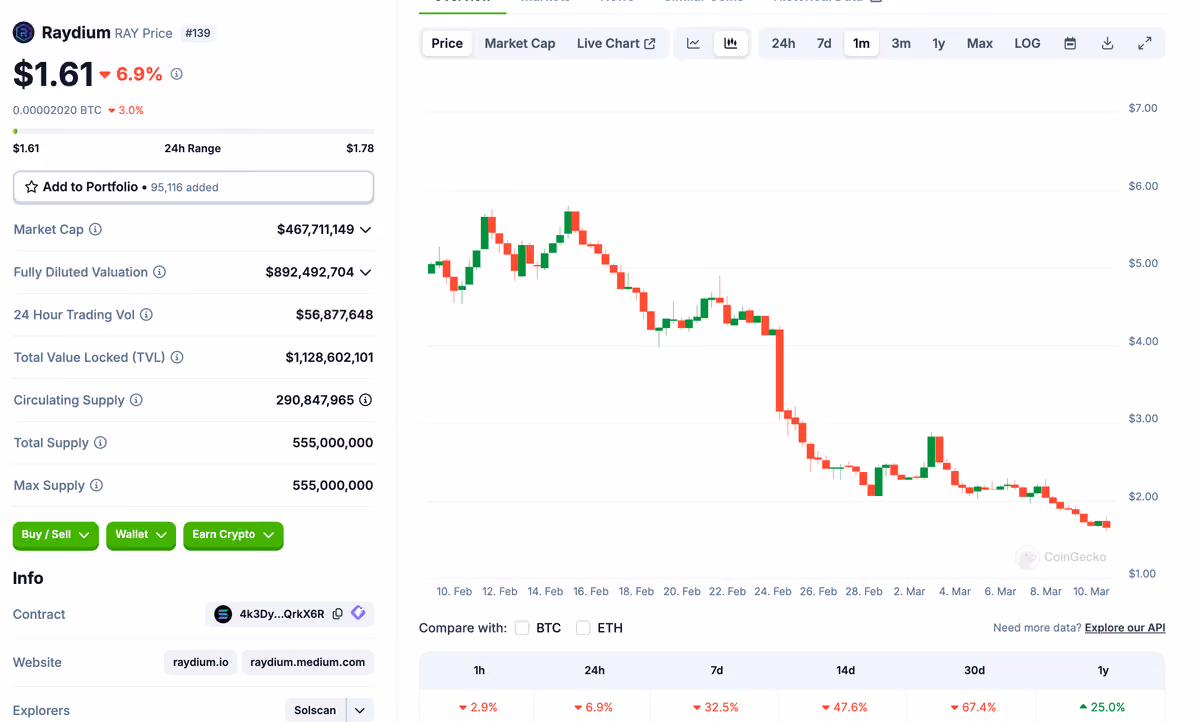Open the Earn Crypto dropdown
Image resolution: width=1200 pixels, height=722 pixels.
click(x=233, y=535)
